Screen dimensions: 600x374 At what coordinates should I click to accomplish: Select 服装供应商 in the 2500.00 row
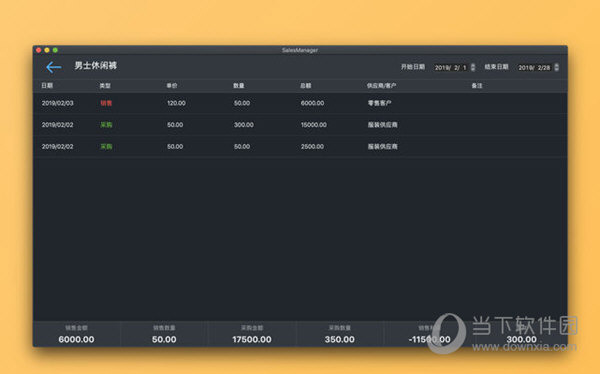click(382, 147)
